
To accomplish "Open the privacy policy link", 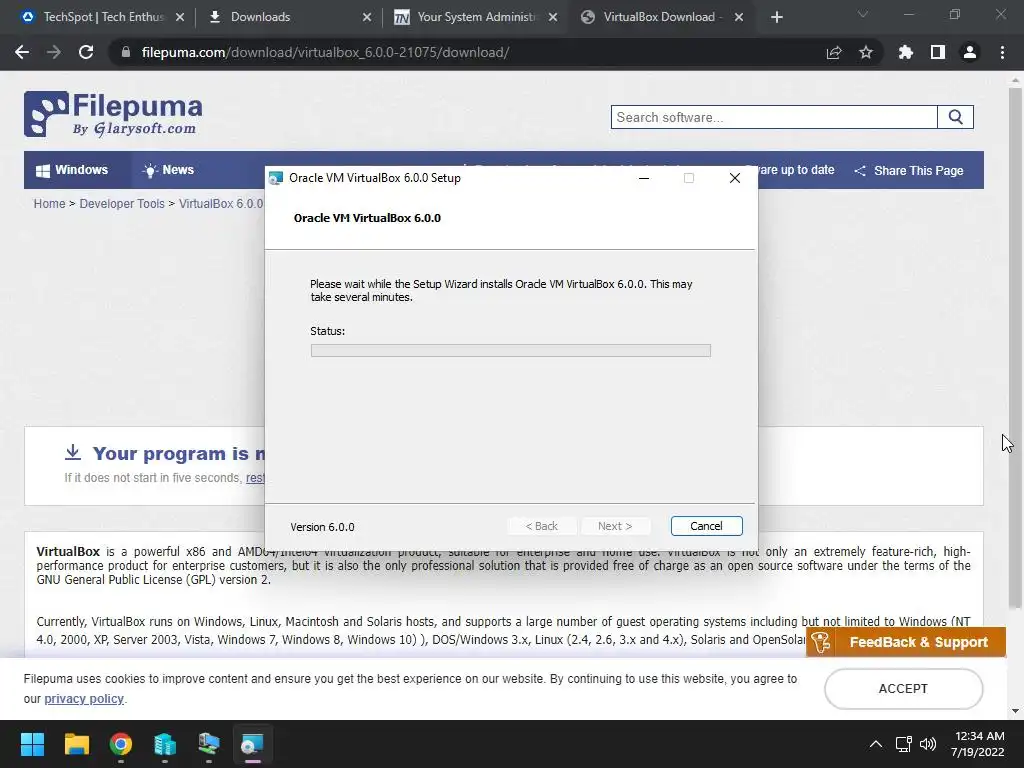I will click(84, 699).
